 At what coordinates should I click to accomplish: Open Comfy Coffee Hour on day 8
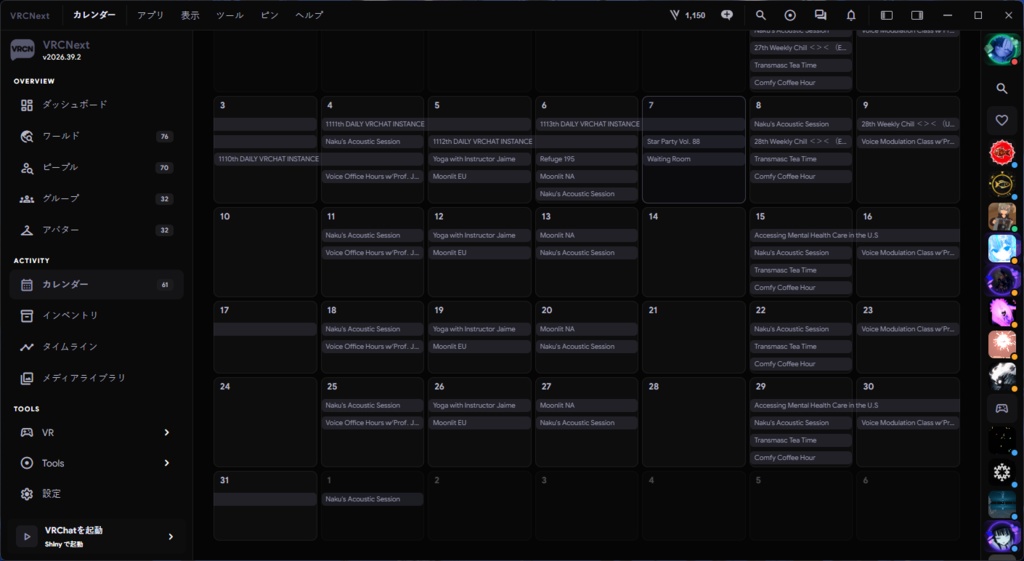(801, 176)
